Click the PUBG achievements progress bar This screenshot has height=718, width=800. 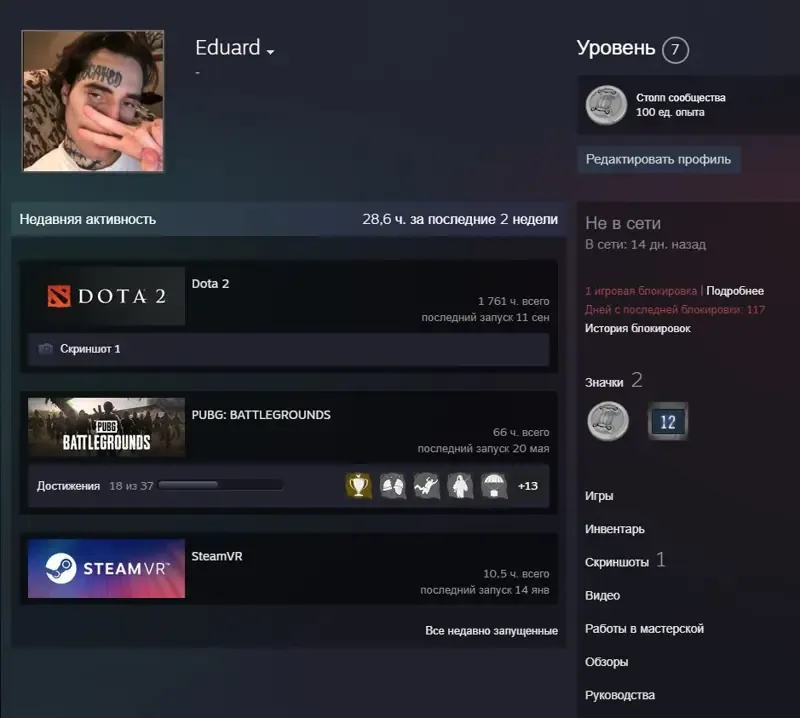coord(220,485)
